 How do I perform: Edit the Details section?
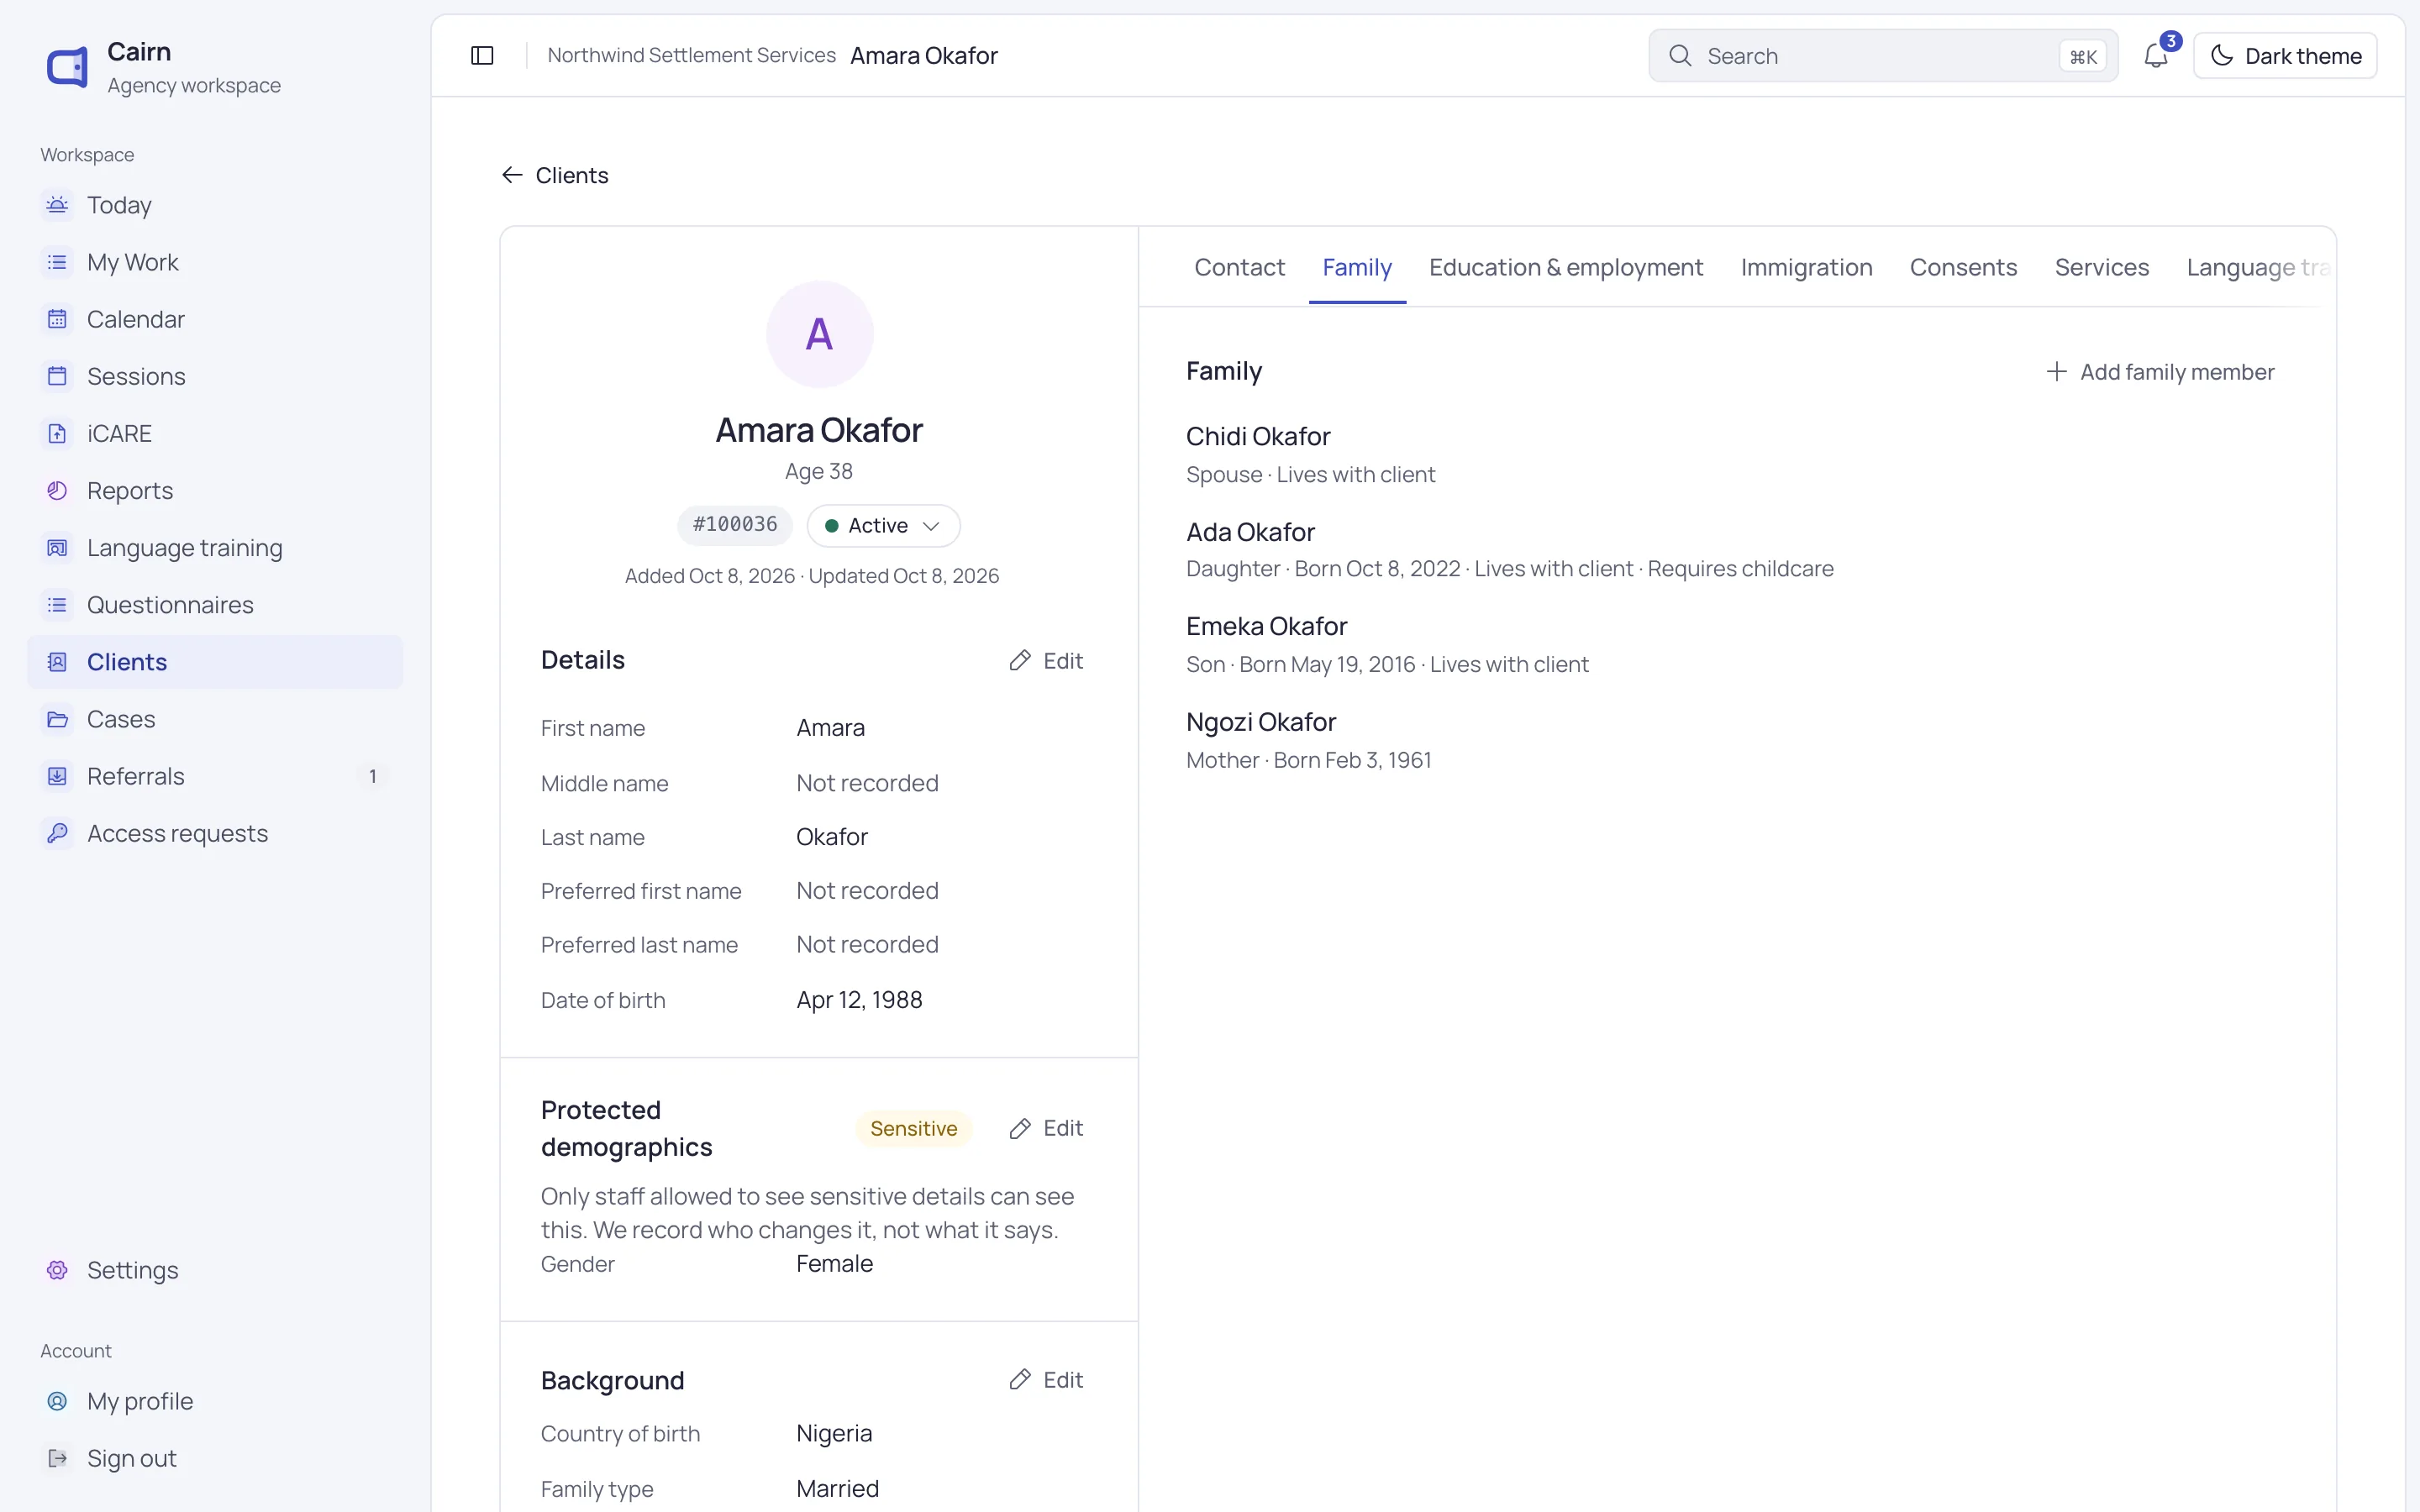tap(1046, 661)
